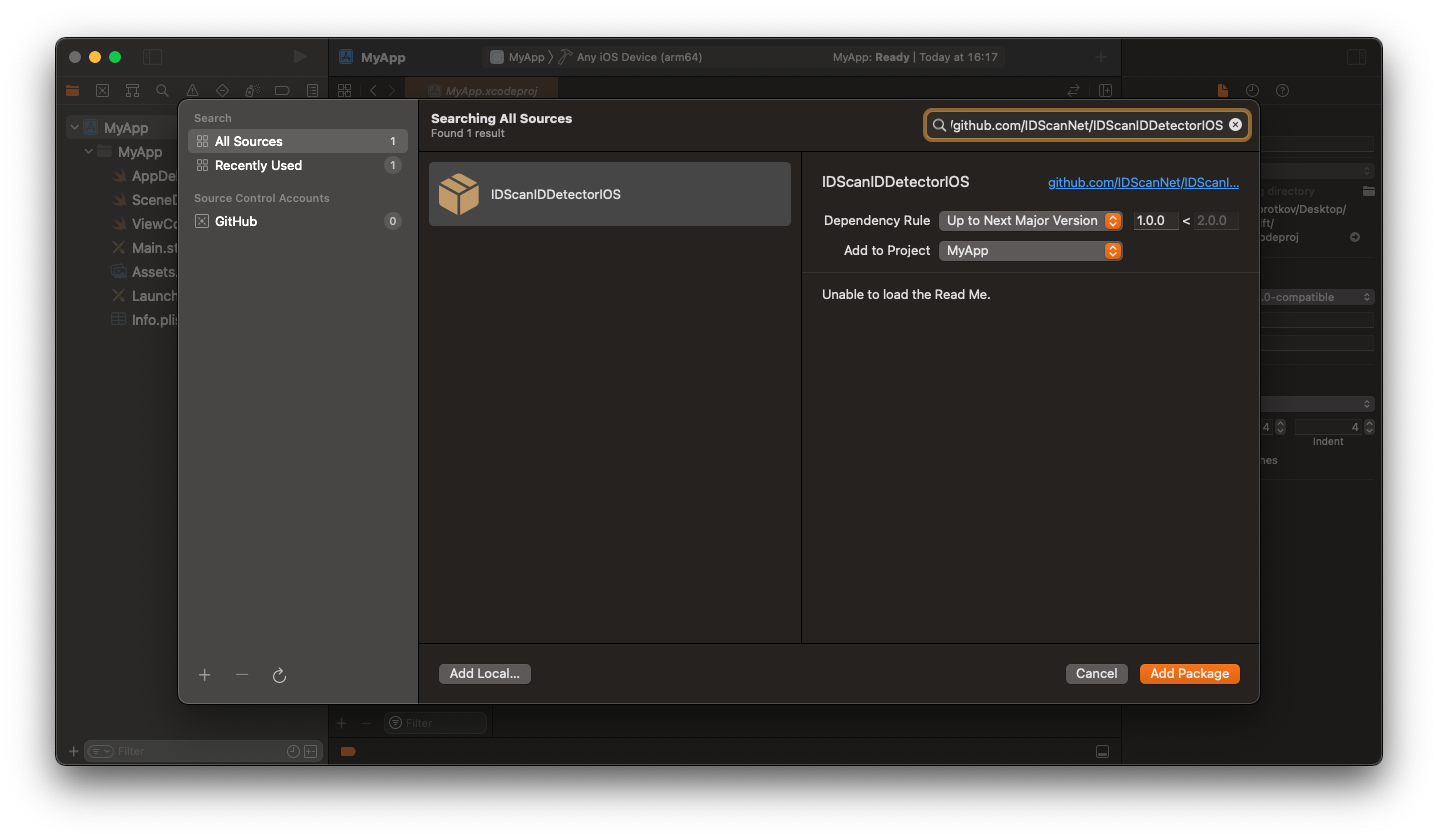The width and height of the screenshot is (1438, 839).
Task: Choose the Any iOS Device destination
Action: [x=630, y=57]
